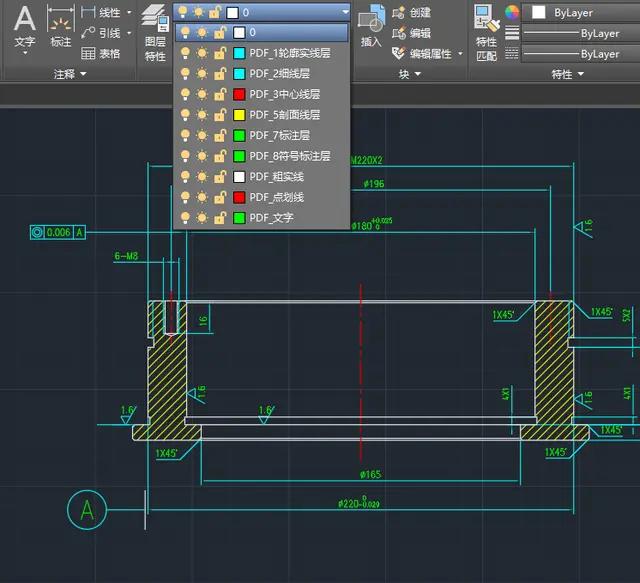The height and width of the screenshot is (583, 640).
Task: Click the yellow color swatch of PDF_5剖面线层
Action: (x=238, y=115)
